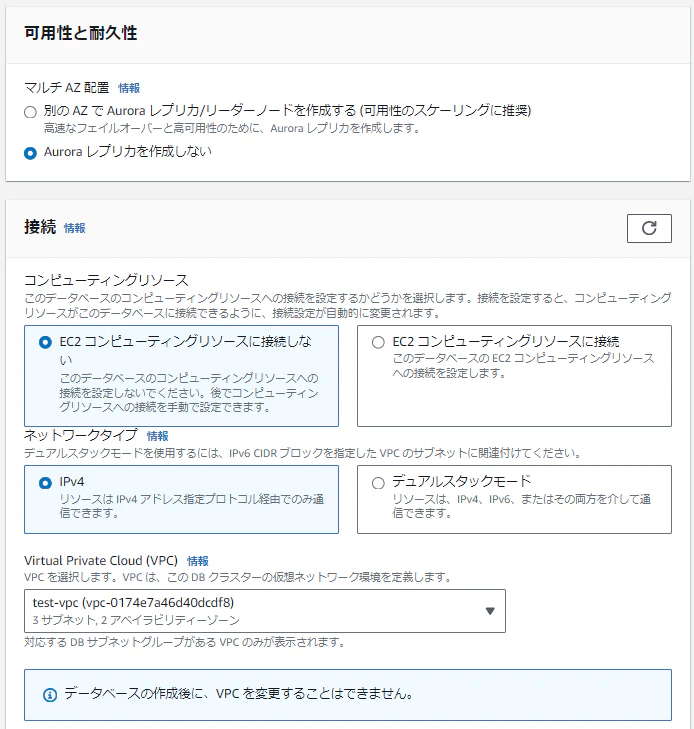Click the ネットワークタイプ label
This screenshot has width=694, height=729.
(x=81, y=435)
